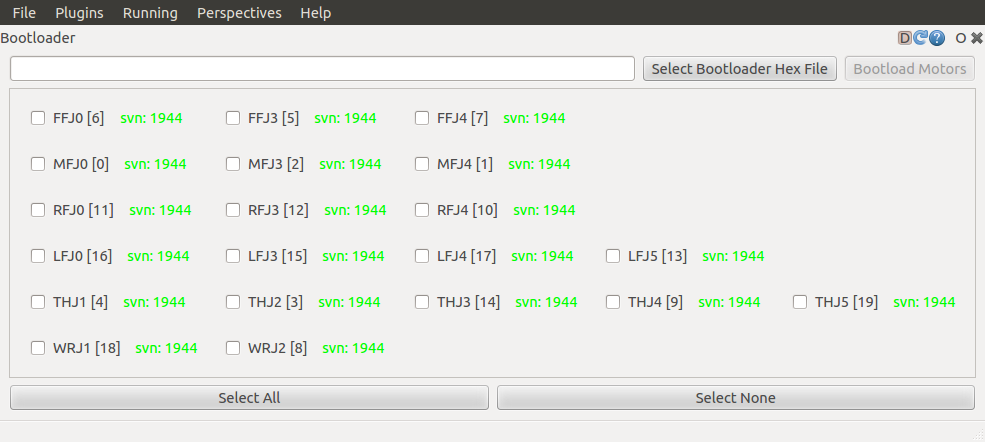Toggle the THJ2 [3] checkbox
Image resolution: width=985 pixels, height=442 pixels.
coord(233,302)
